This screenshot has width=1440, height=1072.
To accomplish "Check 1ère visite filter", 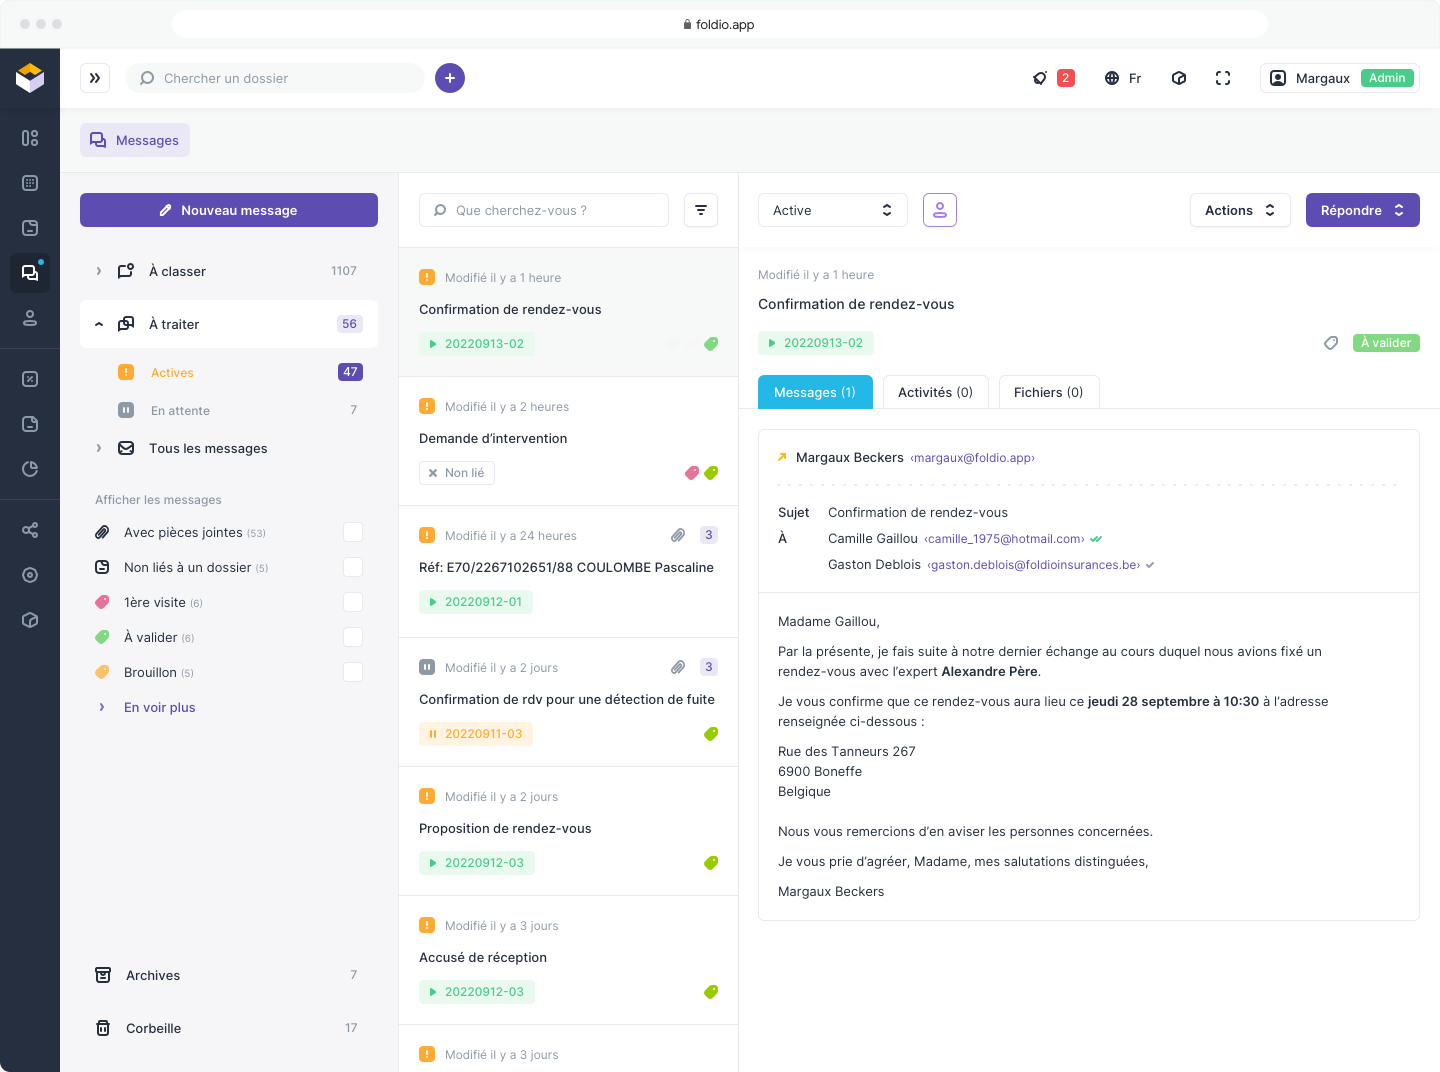I will pyautogui.click(x=353, y=602).
